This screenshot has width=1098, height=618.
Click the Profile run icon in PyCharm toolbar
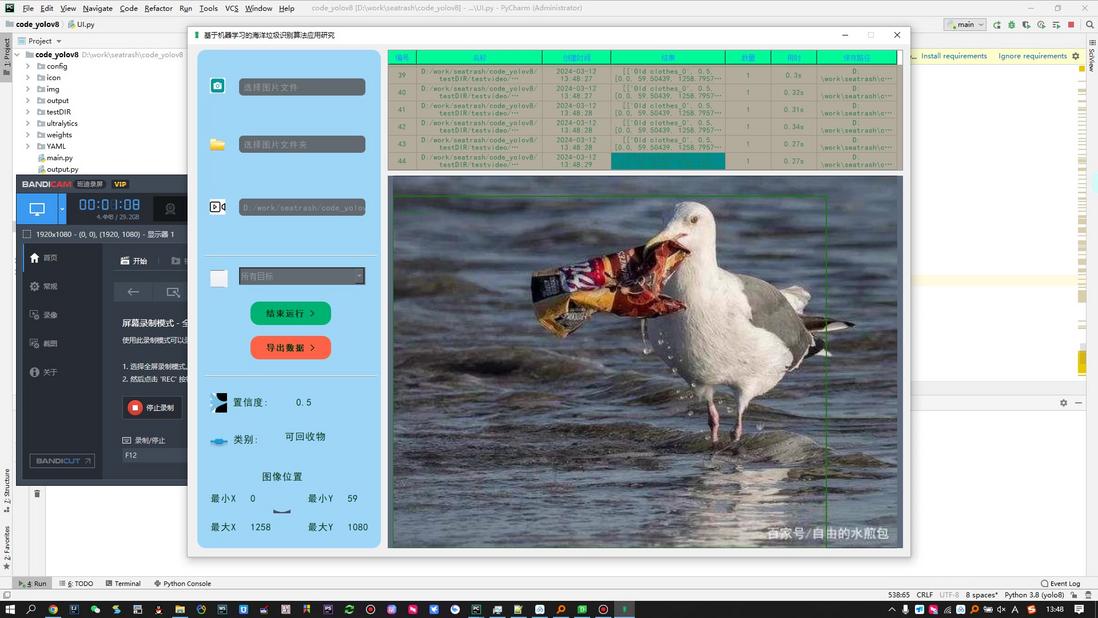pos(1041,24)
